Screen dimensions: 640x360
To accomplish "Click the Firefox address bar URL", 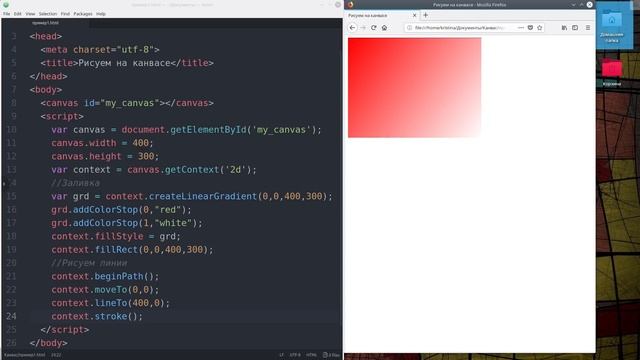I will 460,28.
